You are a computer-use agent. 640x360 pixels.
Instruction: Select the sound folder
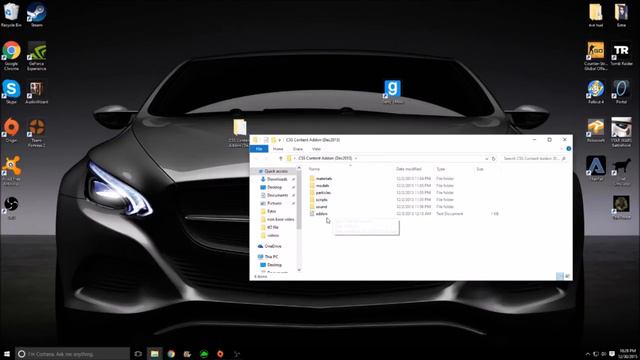[x=321, y=207]
